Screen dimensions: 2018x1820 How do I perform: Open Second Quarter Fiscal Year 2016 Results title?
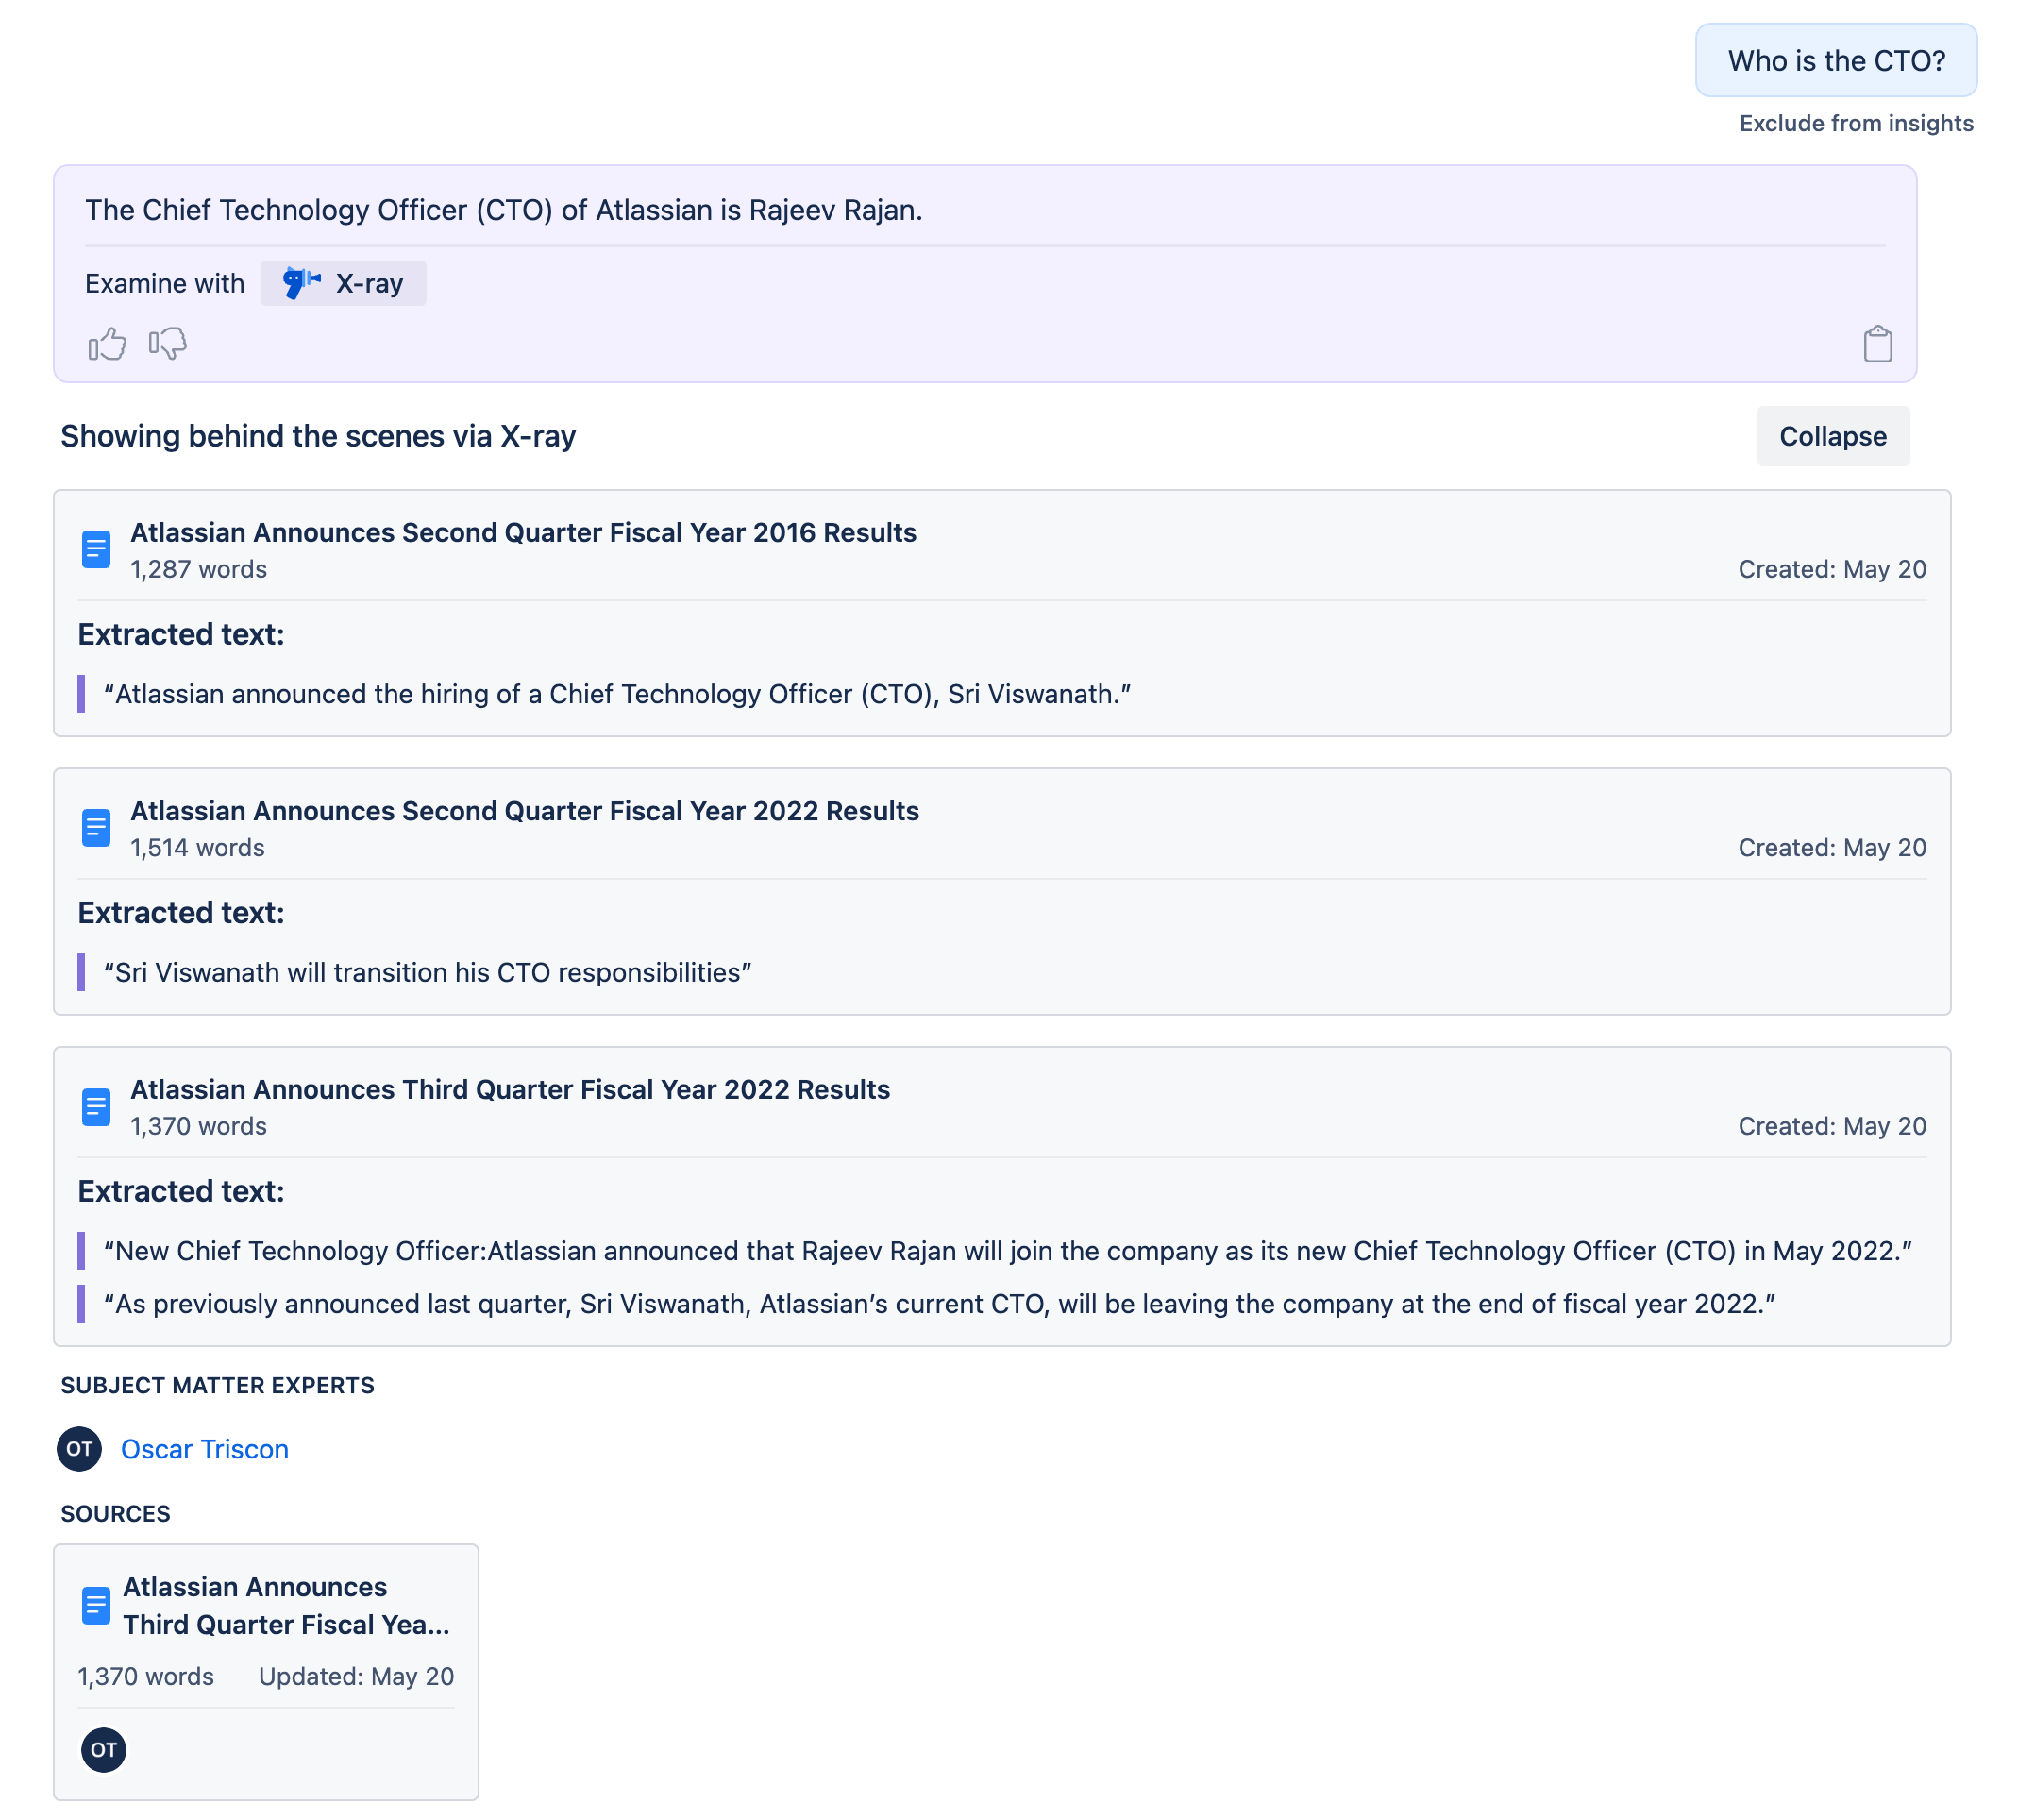point(523,532)
